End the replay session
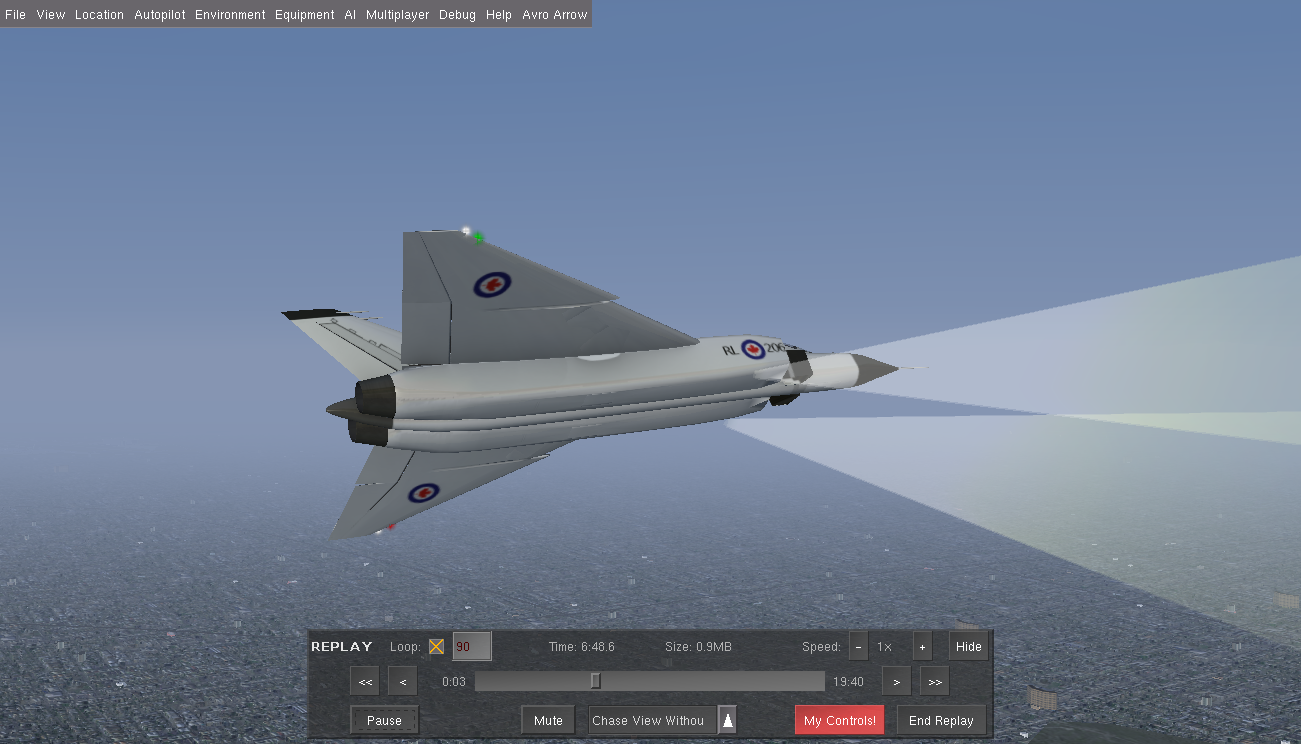Screen dimensions: 1301x744 click(x=941, y=720)
